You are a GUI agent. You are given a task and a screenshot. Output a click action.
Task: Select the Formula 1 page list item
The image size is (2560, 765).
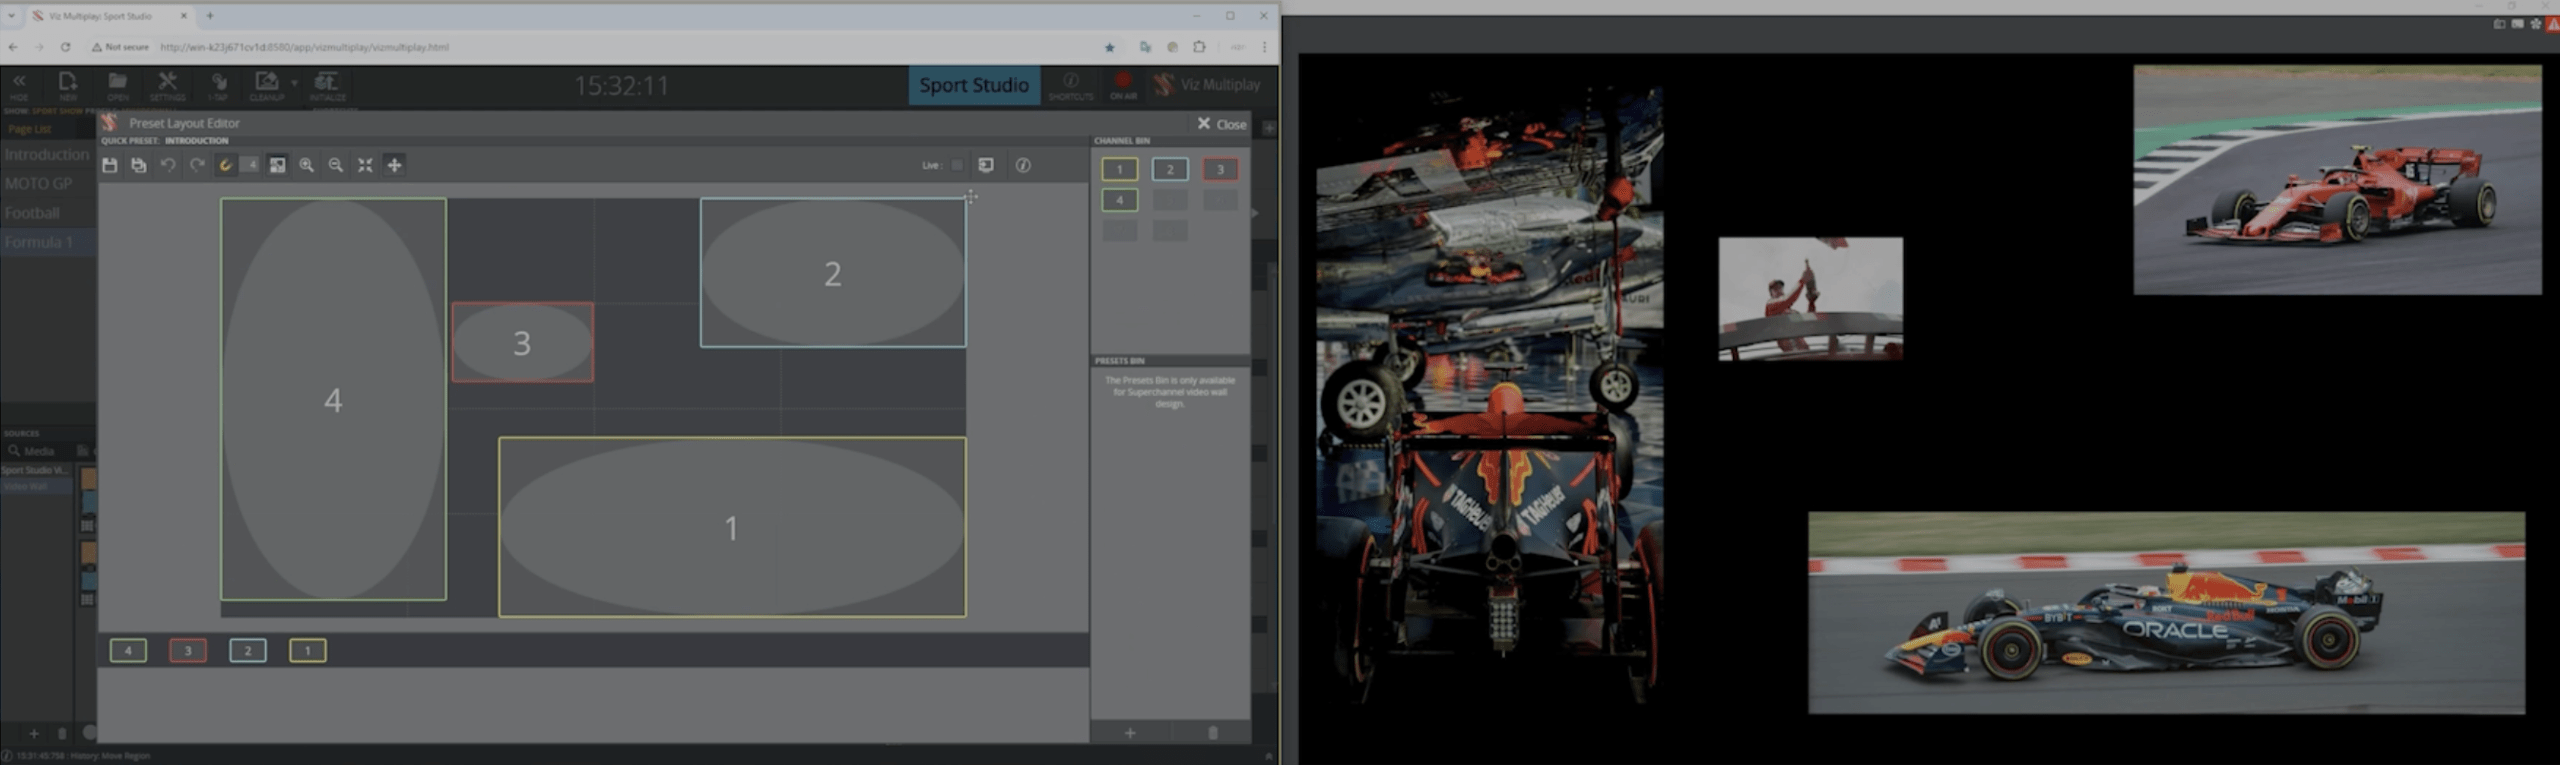point(40,242)
